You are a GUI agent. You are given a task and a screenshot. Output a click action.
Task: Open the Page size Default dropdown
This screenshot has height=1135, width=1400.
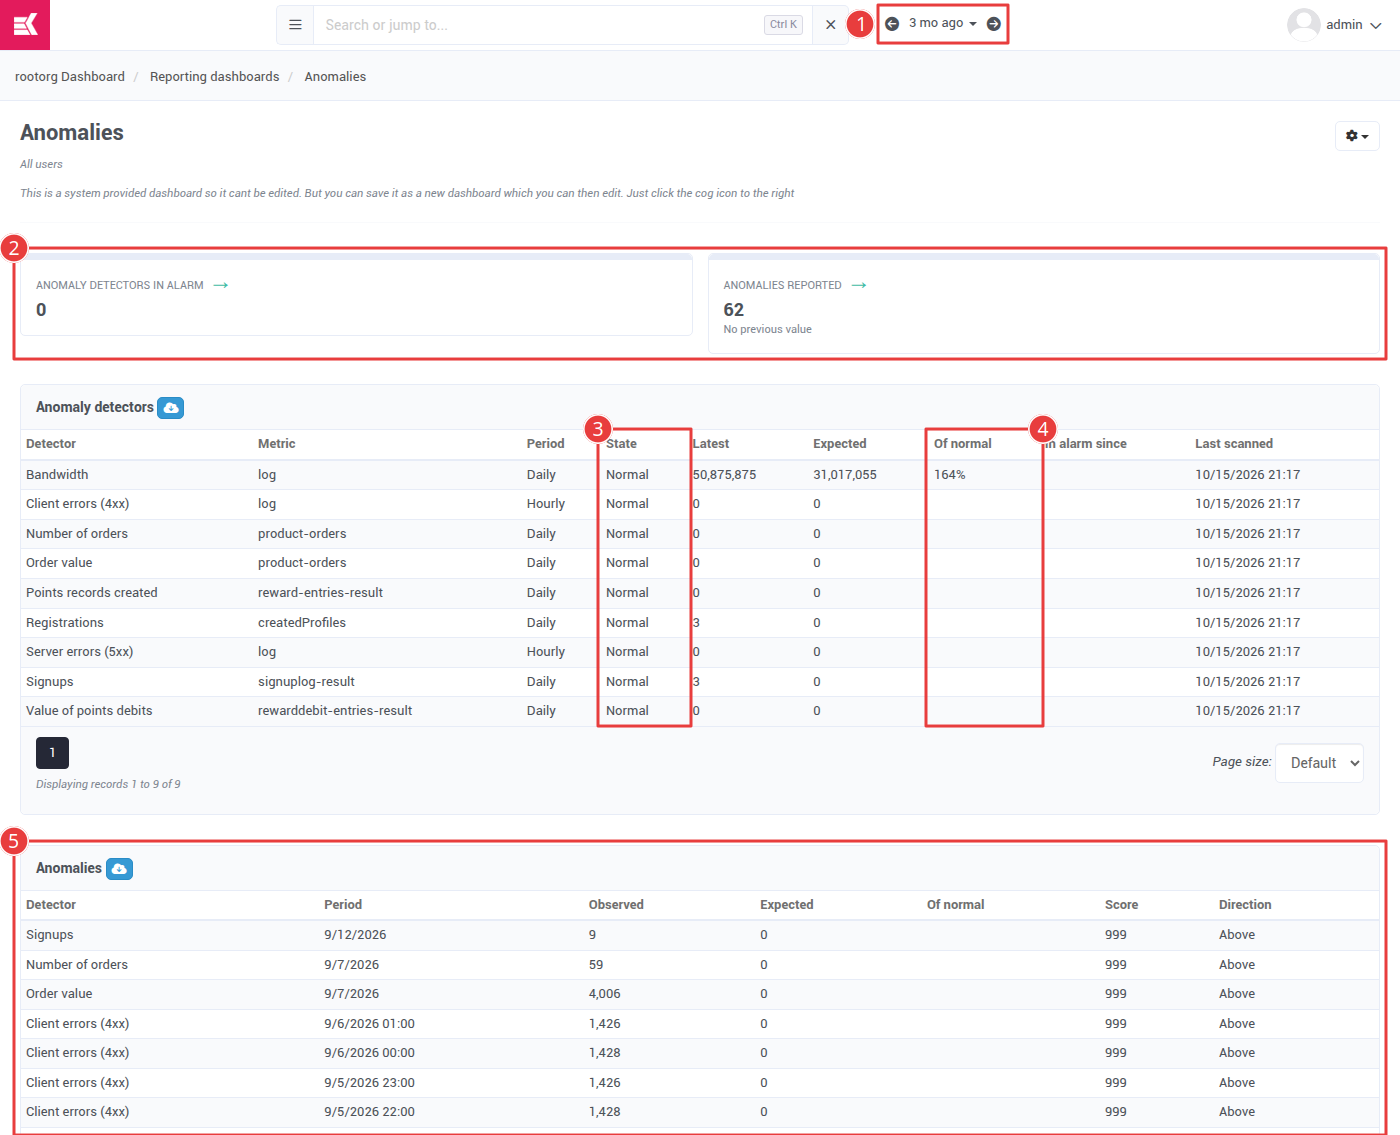coord(1319,763)
